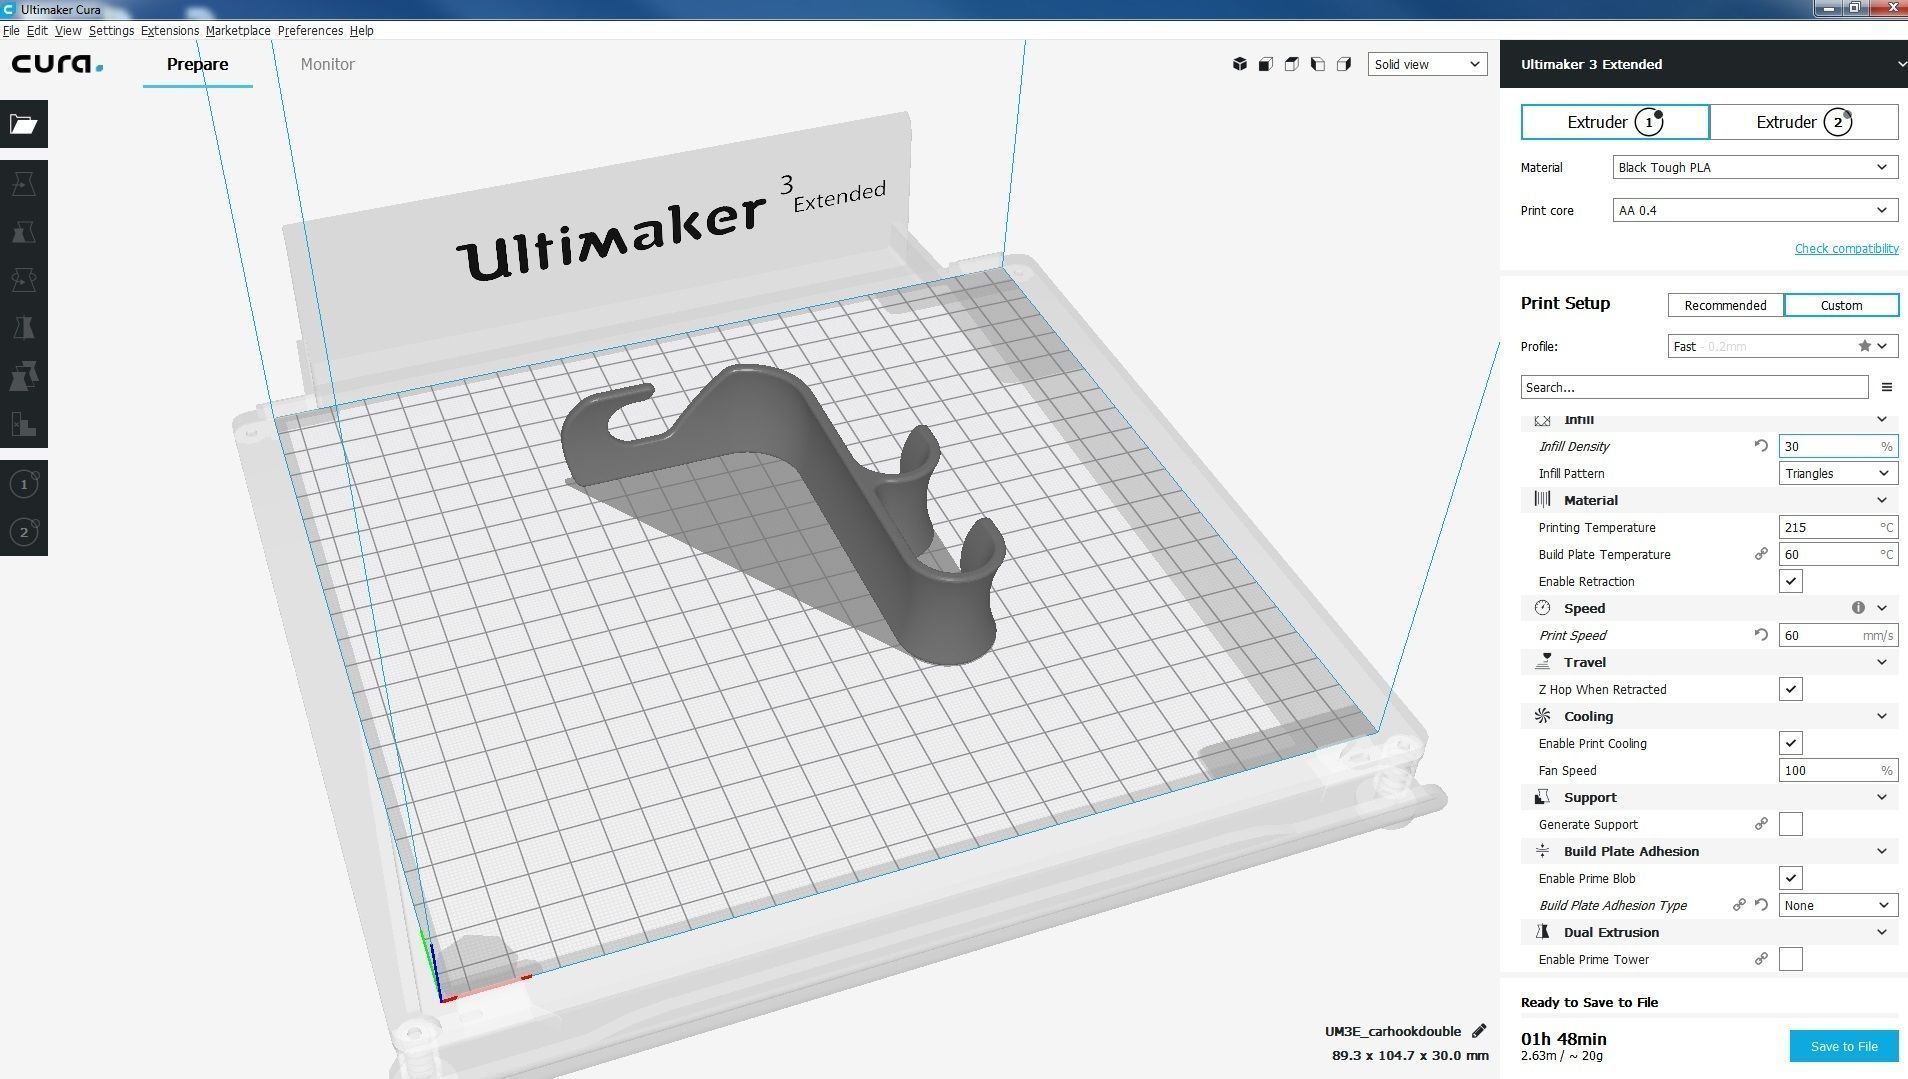Expand the Ultimaker 3 Extended printer selector
The width and height of the screenshot is (1908, 1079).
click(x=1704, y=64)
